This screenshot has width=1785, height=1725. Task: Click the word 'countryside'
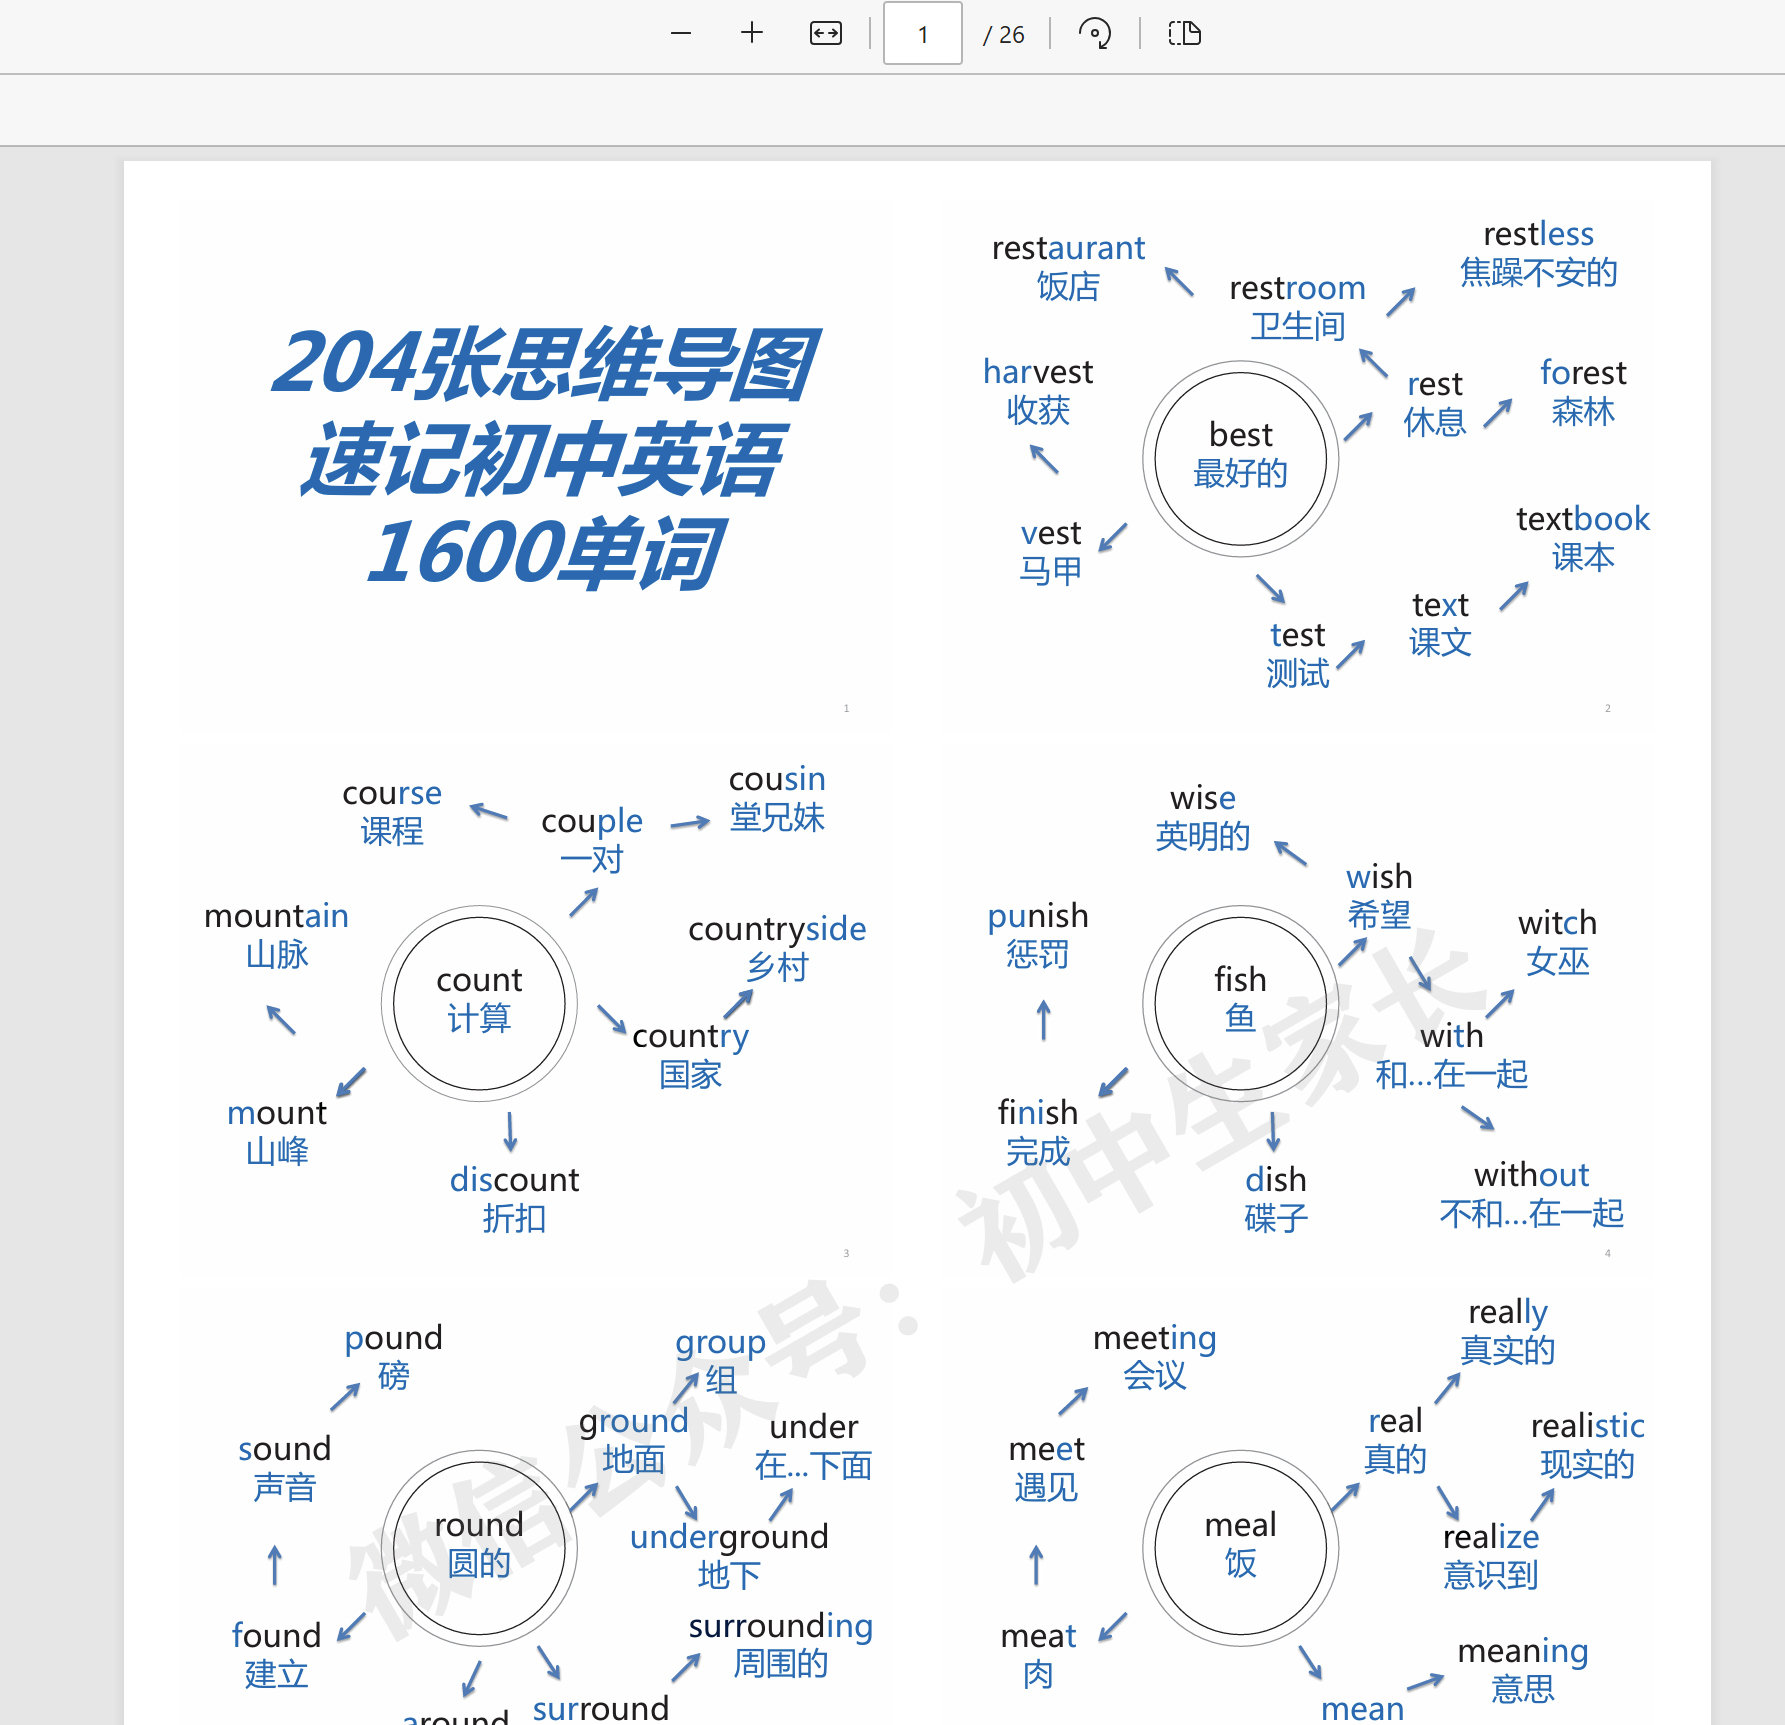[x=777, y=930]
